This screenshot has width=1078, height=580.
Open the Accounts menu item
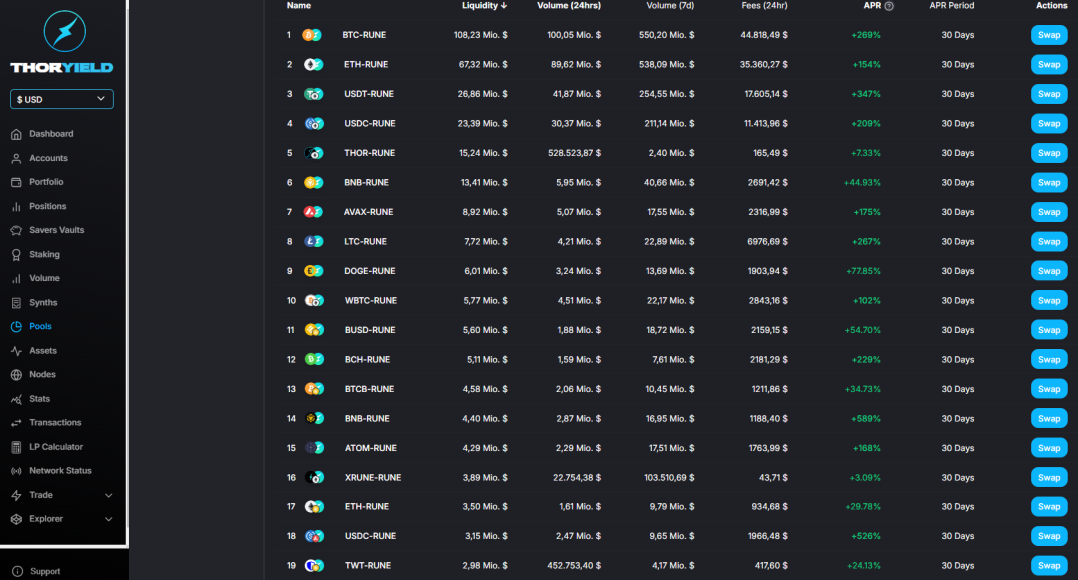48,158
